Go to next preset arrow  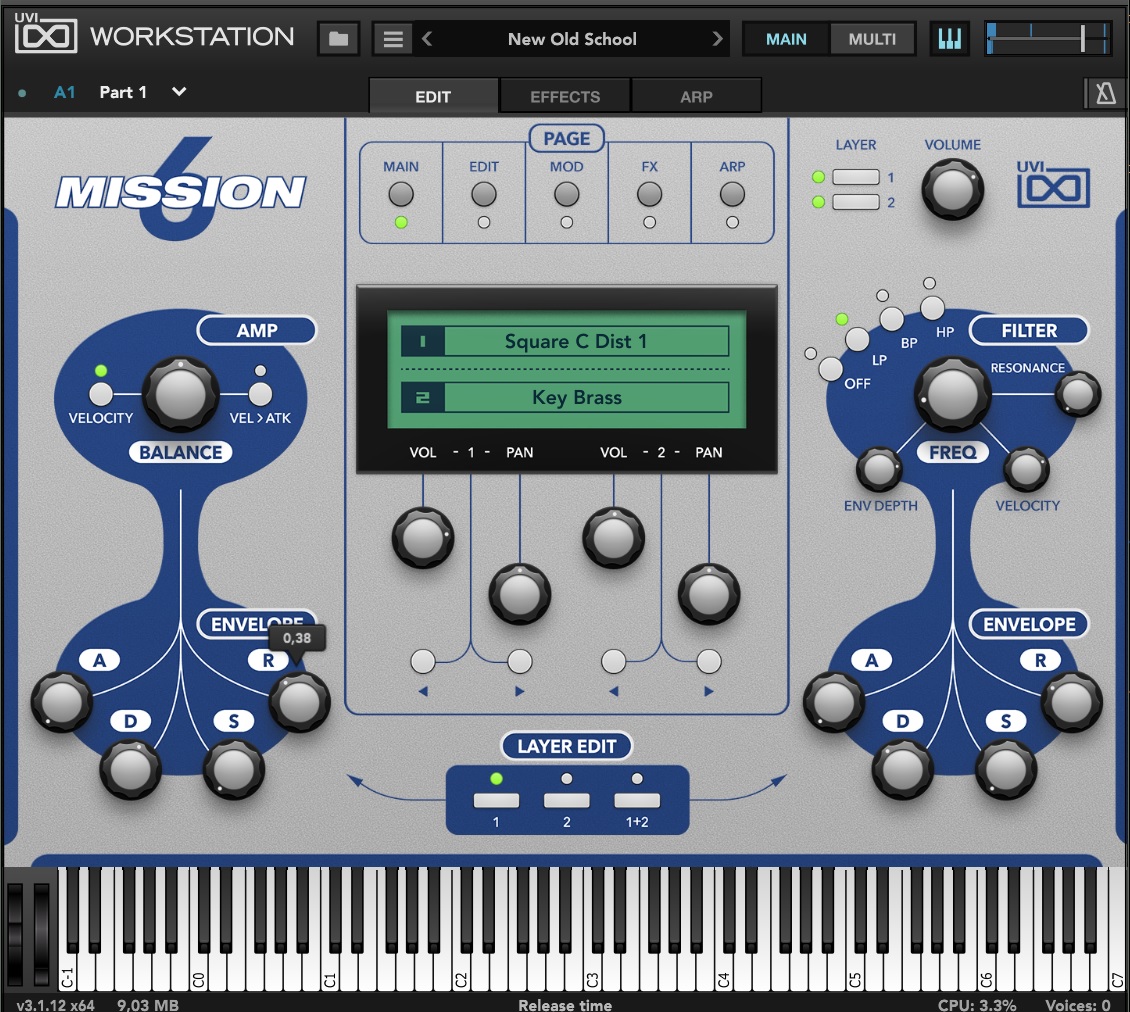[x=716, y=39]
